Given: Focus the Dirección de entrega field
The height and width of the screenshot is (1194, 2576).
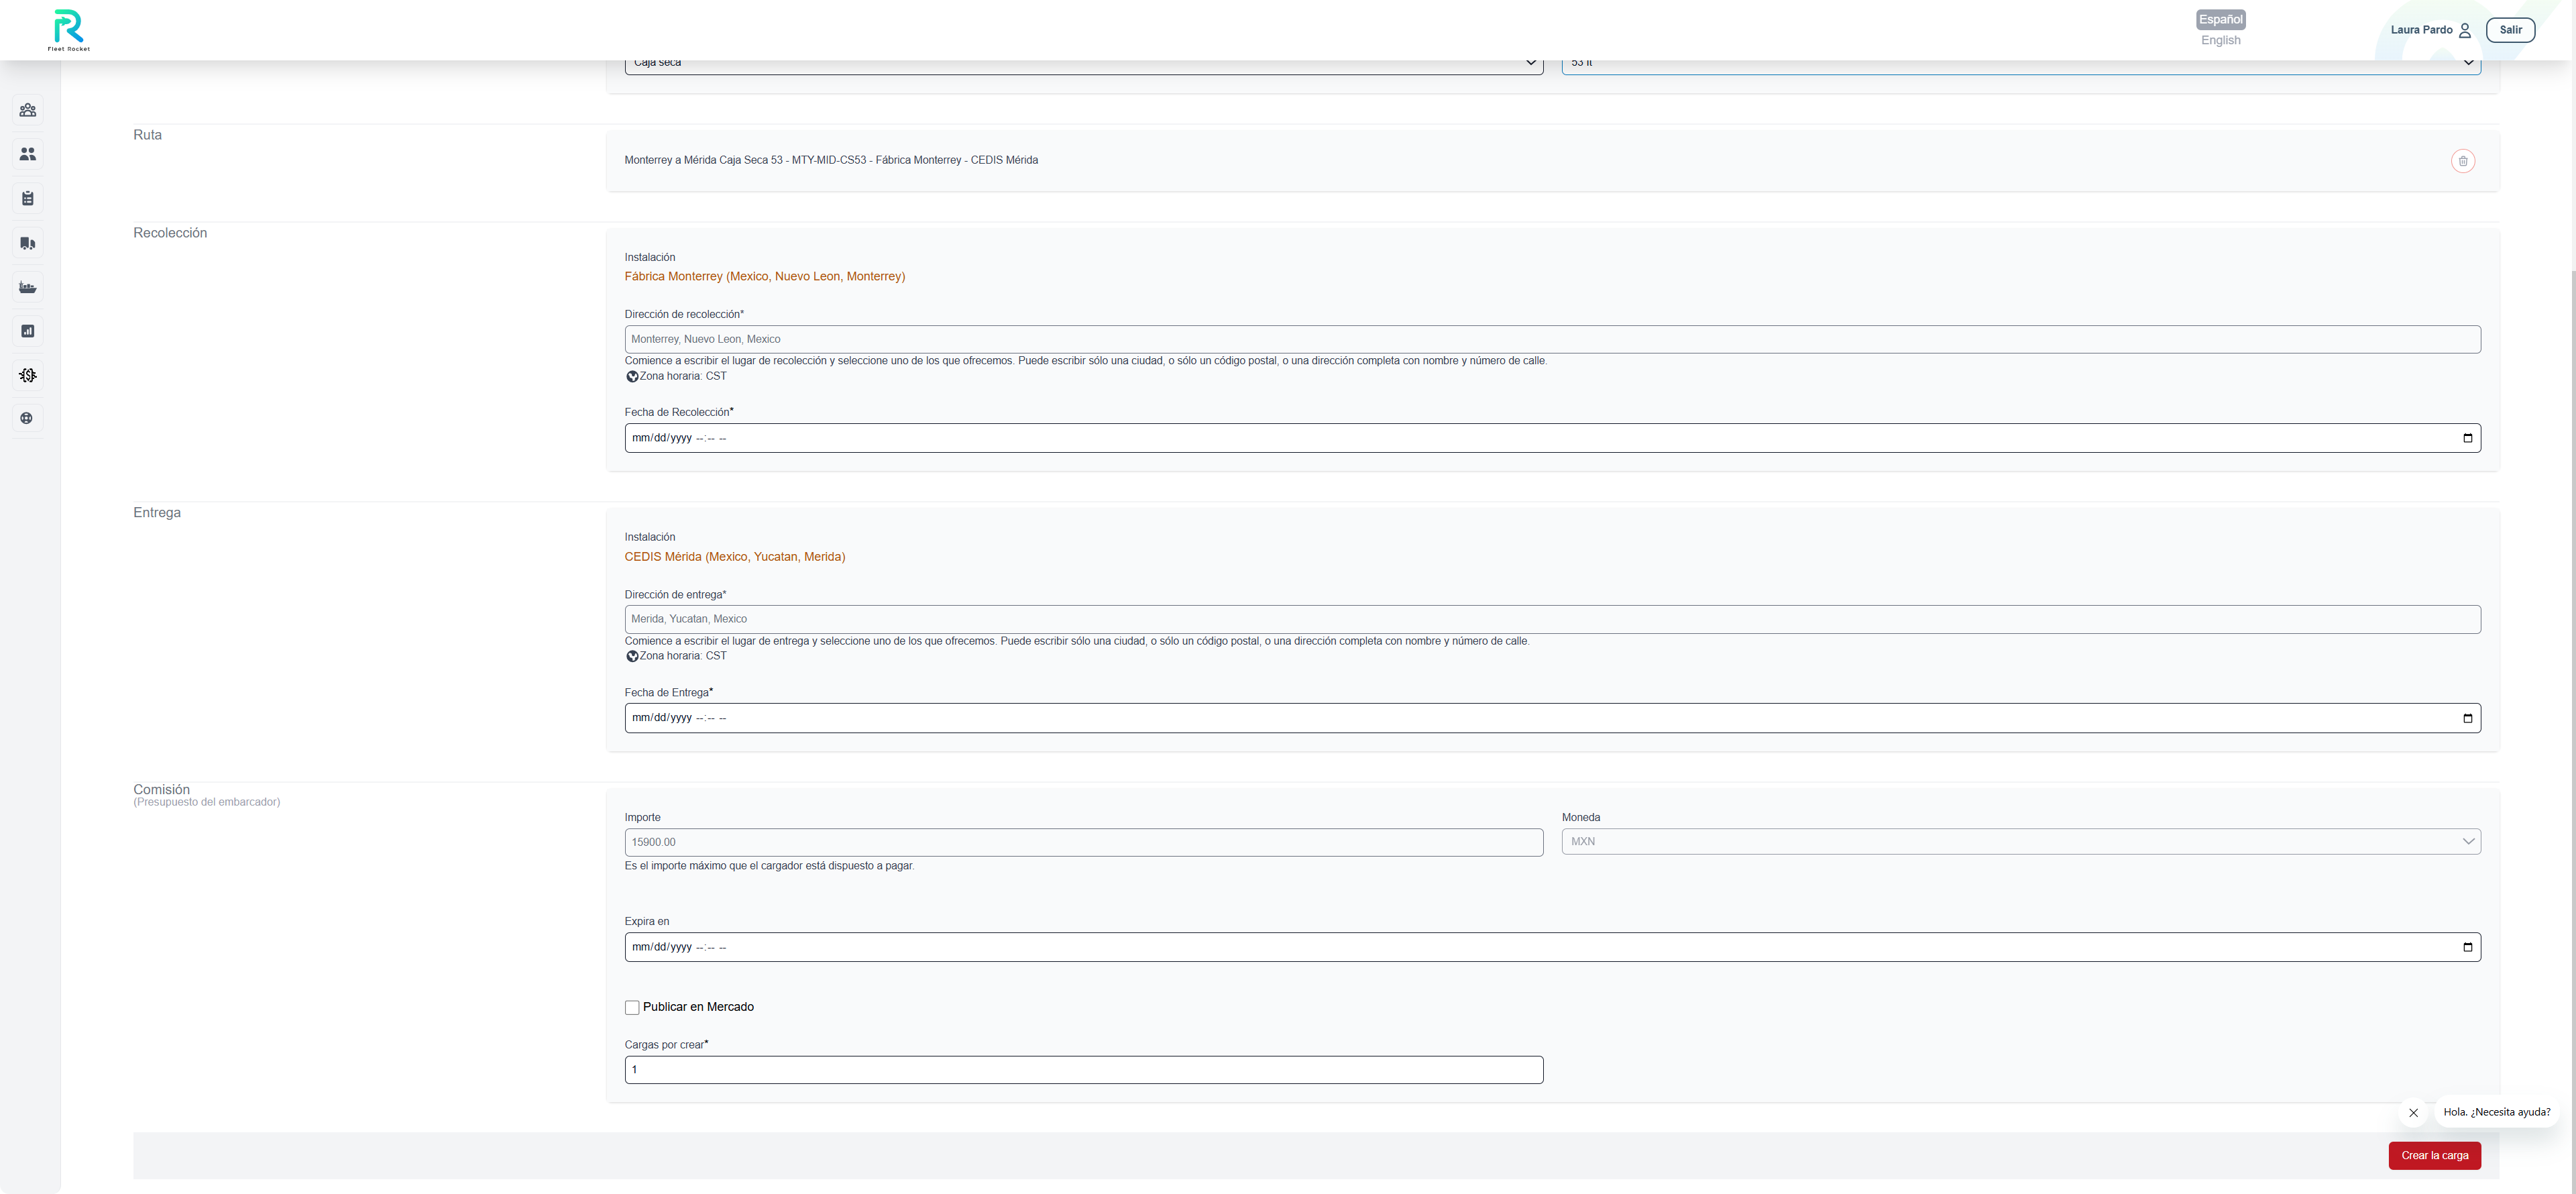Looking at the screenshot, I should pos(1552,619).
